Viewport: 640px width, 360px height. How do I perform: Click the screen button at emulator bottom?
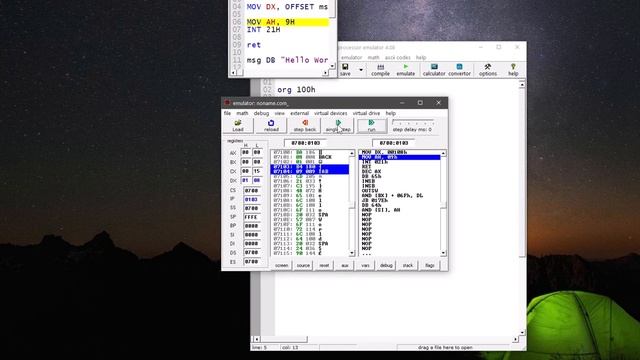[x=282, y=265]
